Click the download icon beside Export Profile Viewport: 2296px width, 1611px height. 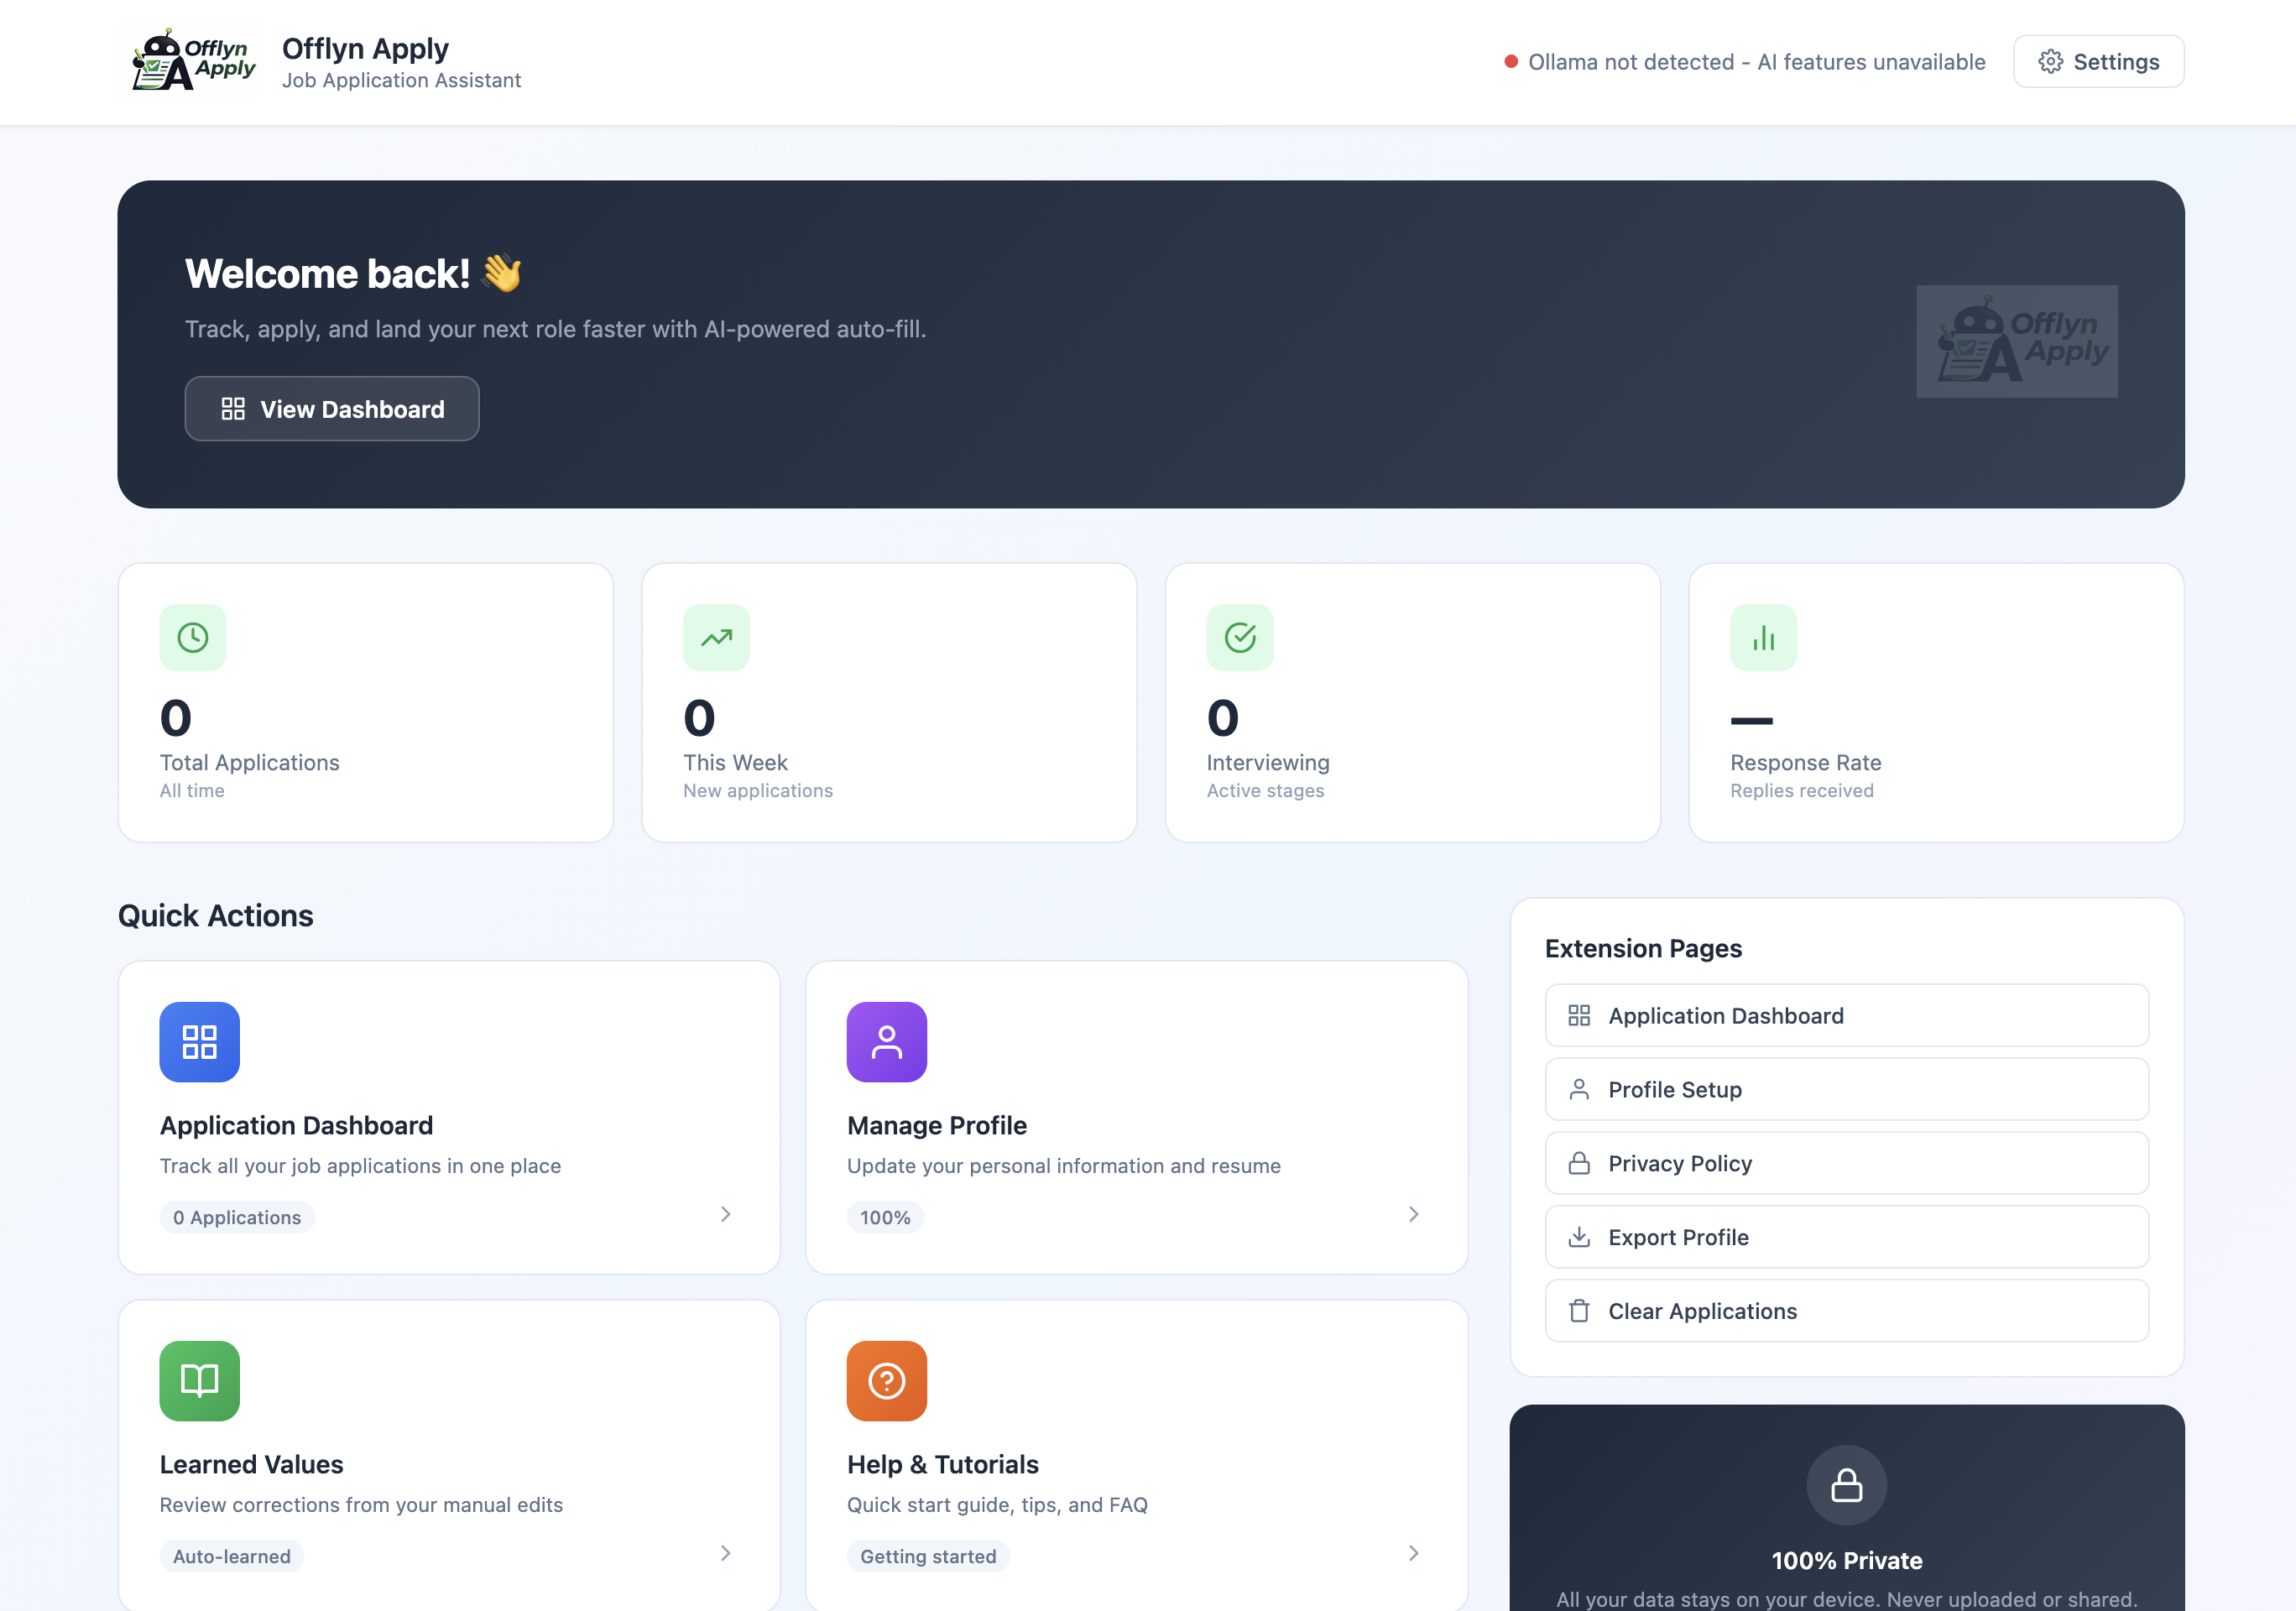click(x=1580, y=1237)
